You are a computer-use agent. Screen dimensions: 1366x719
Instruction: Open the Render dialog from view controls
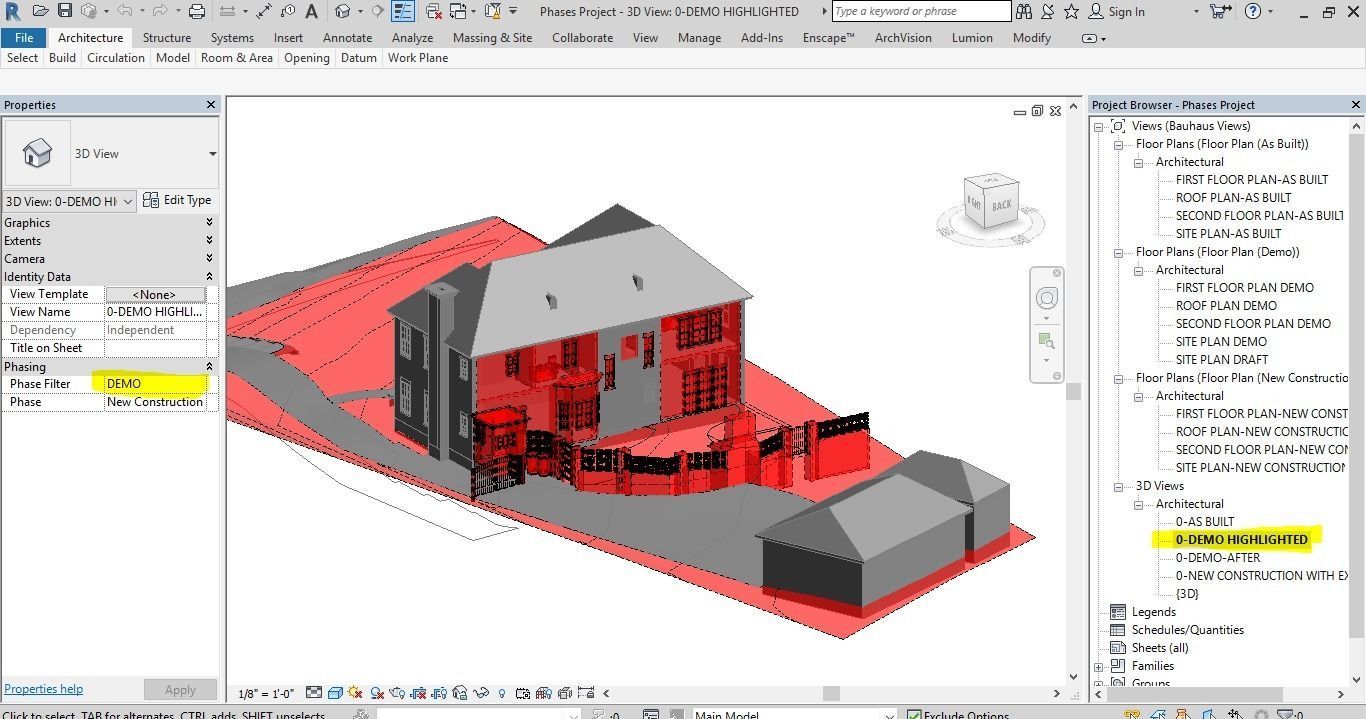click(x=396, y=692)
